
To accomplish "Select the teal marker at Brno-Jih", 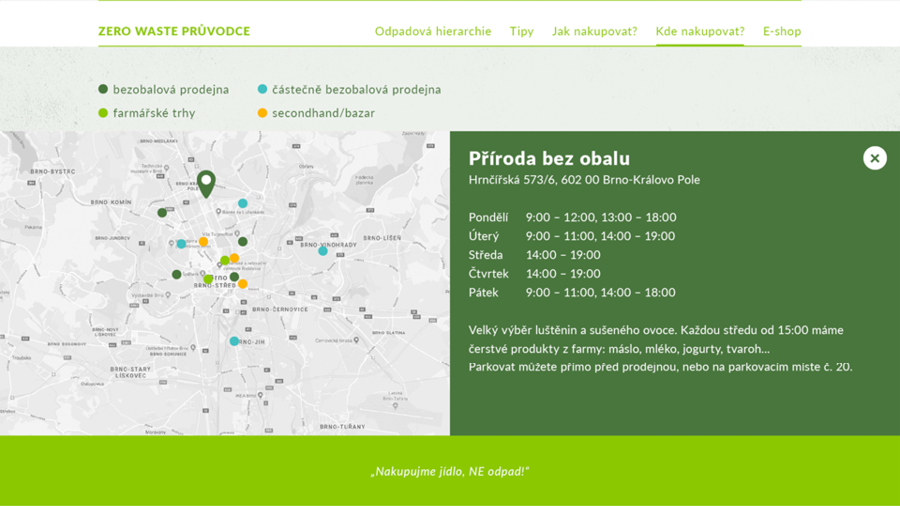I will tap(234, 341).
